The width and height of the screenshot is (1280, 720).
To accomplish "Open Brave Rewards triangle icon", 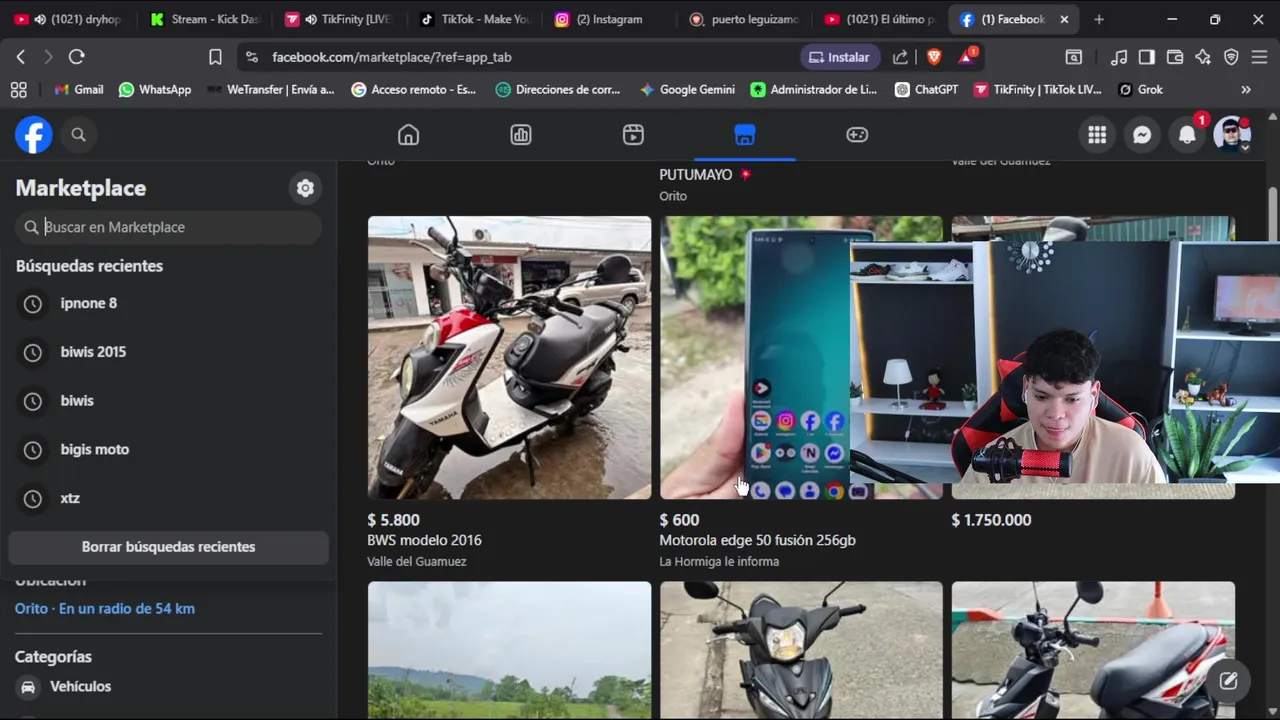I will click(967, 57).
